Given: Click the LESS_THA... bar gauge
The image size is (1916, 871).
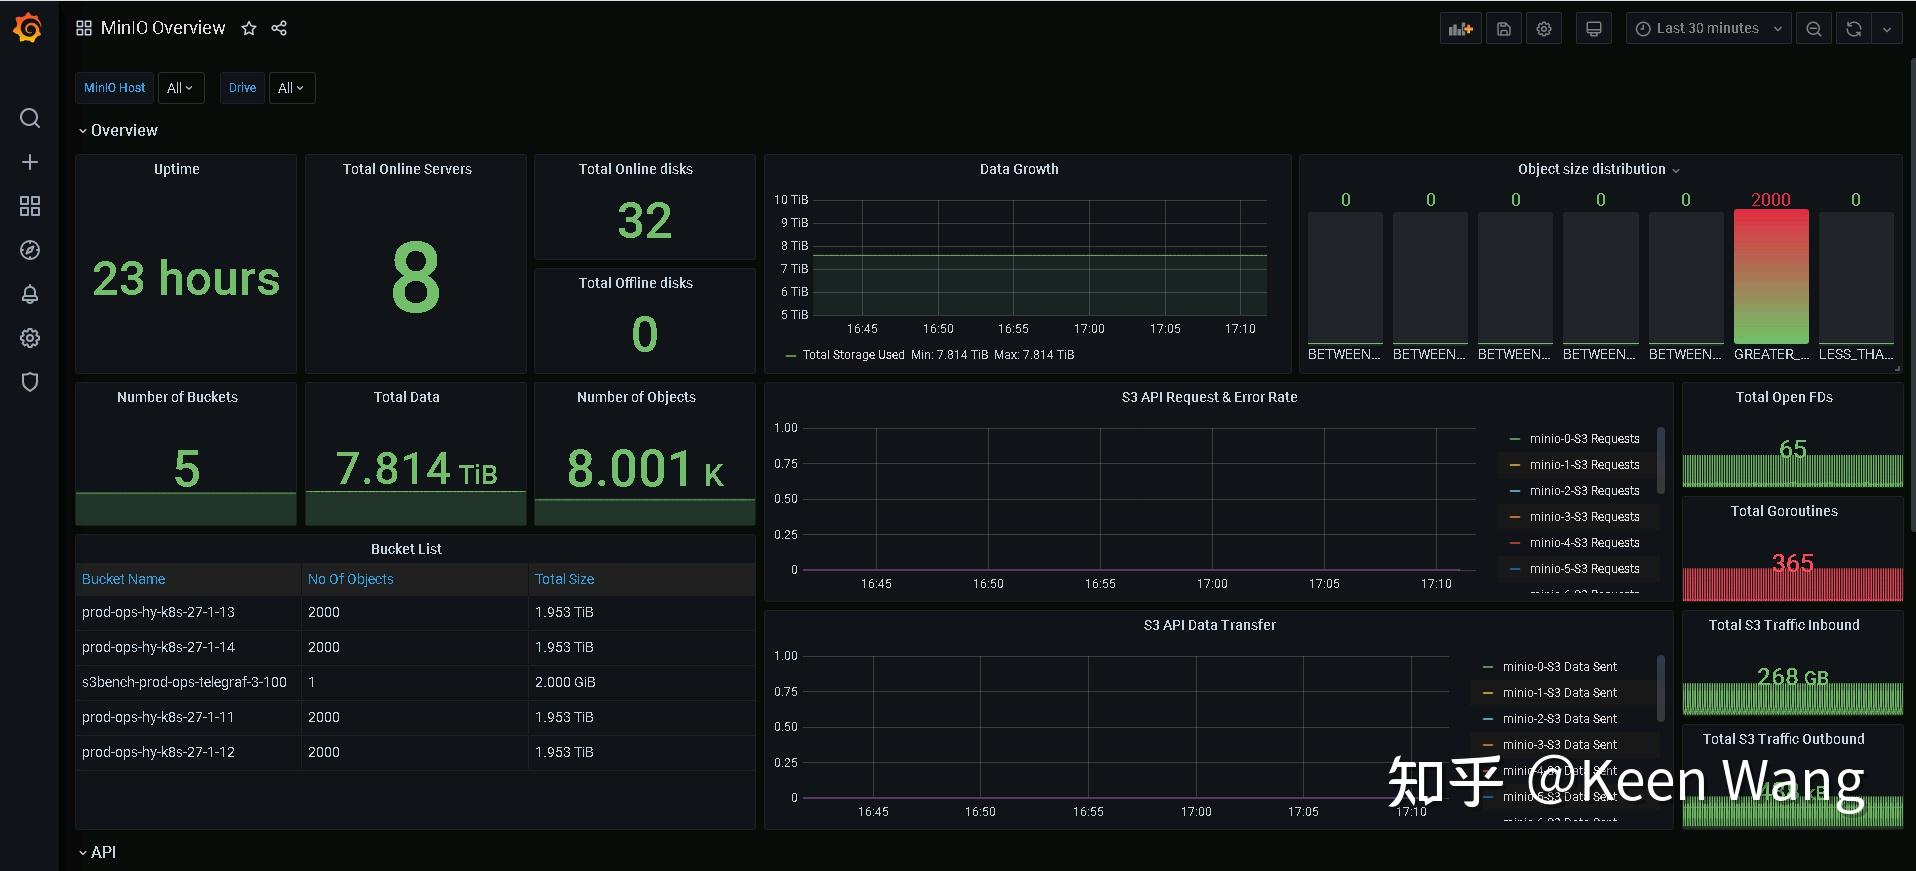Looking at the screenshot, I should coord(1856,276).
